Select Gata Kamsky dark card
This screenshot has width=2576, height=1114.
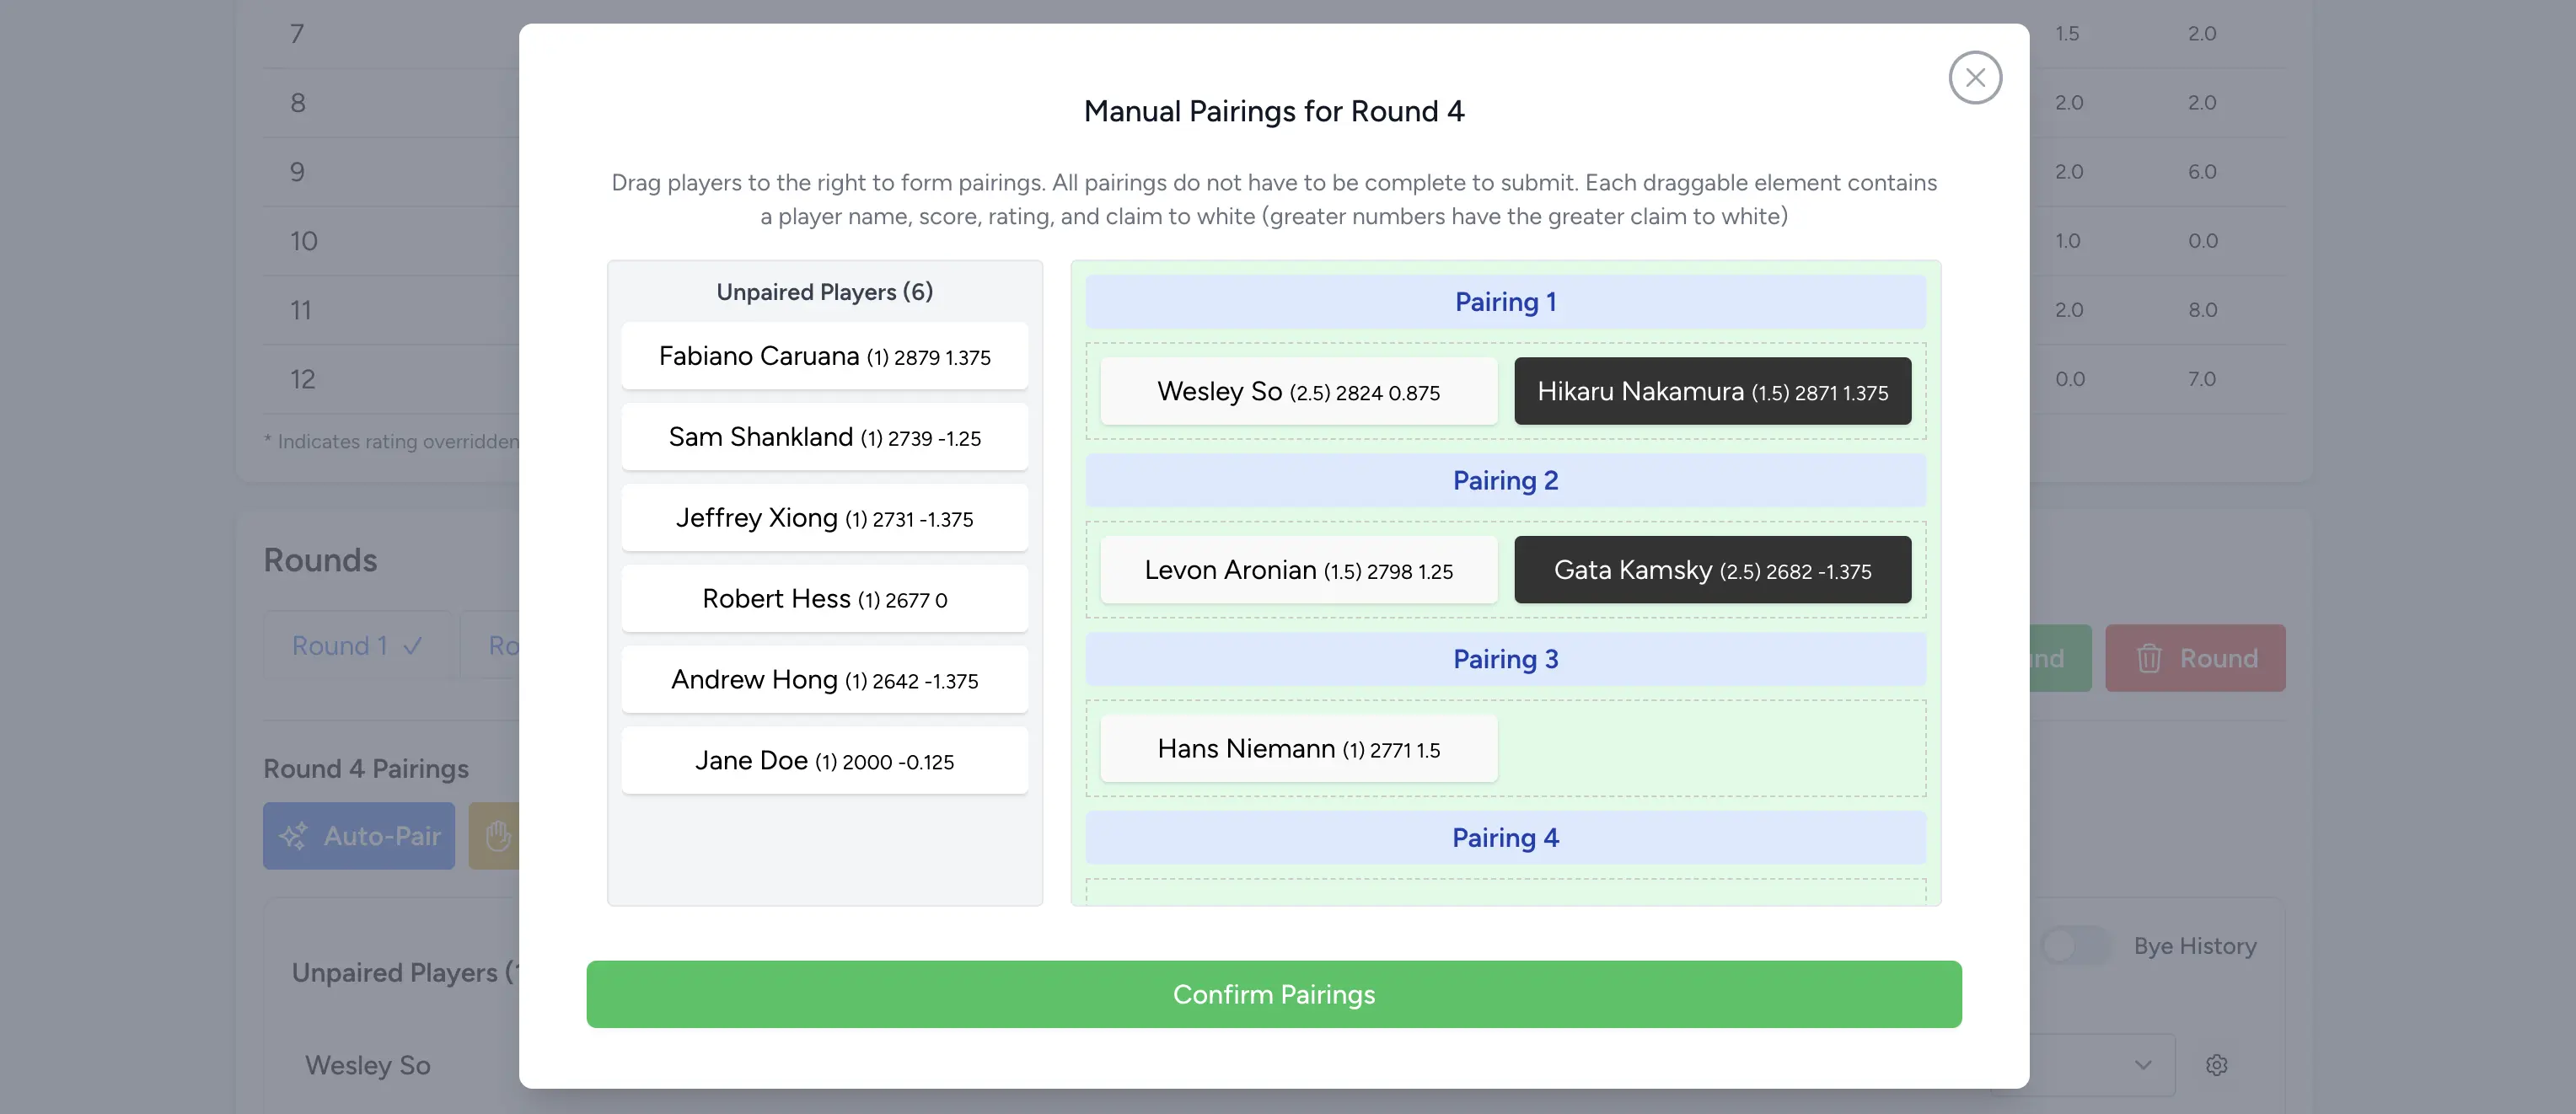click(x=1711, y=570)
